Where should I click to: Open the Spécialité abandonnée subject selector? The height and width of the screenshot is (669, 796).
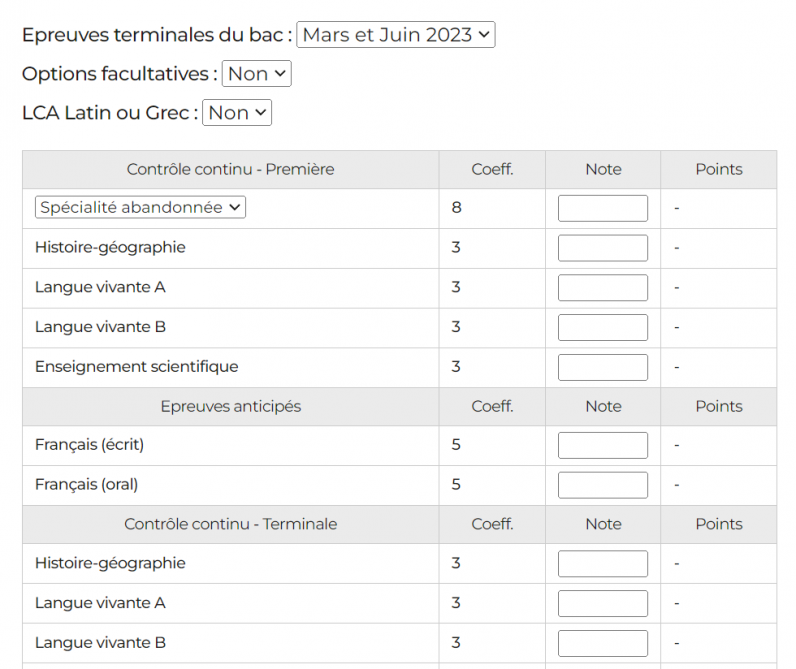pyautogui.click(x=140, y=208)
